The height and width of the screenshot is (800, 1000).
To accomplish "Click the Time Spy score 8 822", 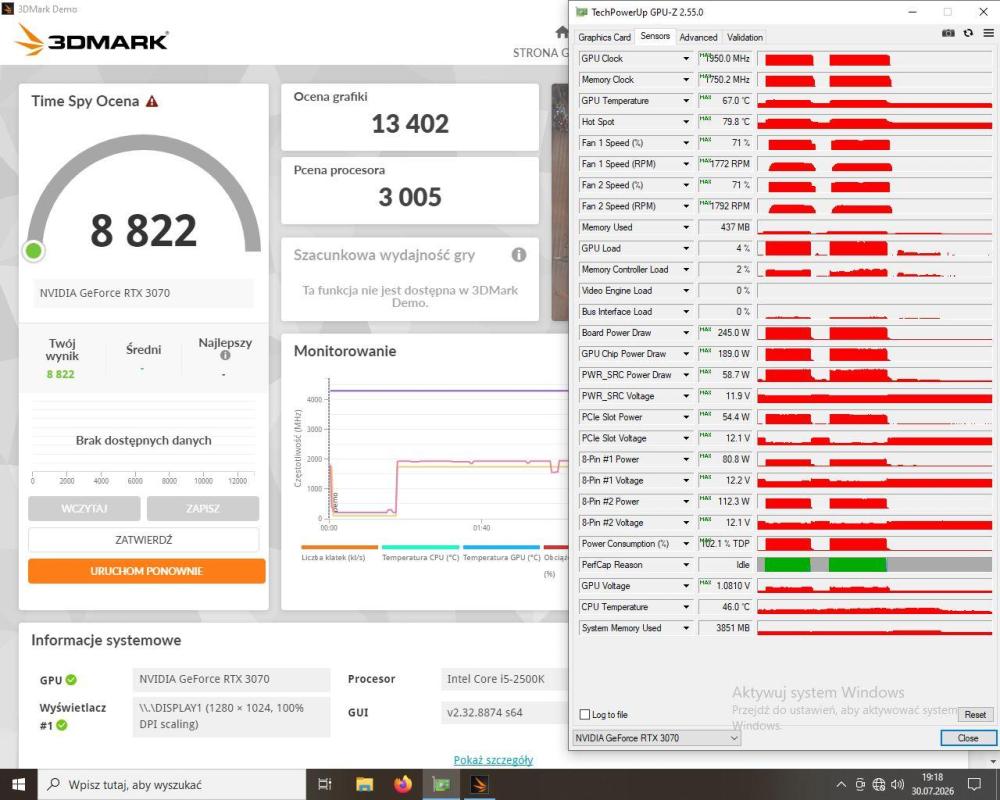I will [x=143, y=230].
